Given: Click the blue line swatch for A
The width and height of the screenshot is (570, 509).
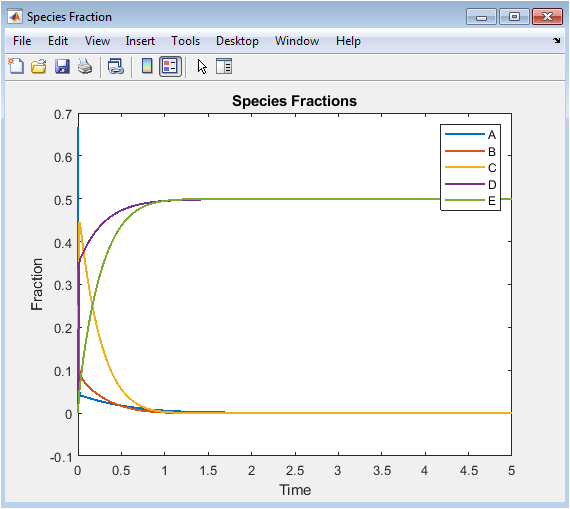Looking at the screenshot, I should click(x=465, y=135).
